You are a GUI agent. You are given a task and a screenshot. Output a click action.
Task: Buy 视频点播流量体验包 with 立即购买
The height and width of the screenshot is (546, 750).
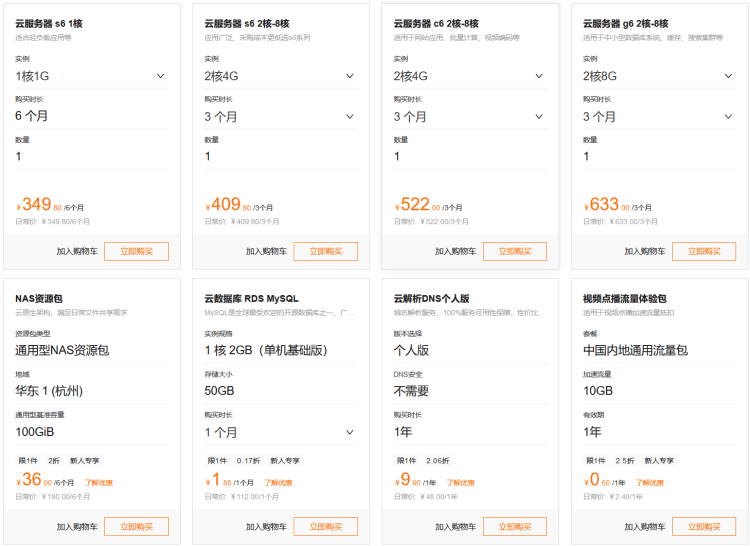(704, 527)
